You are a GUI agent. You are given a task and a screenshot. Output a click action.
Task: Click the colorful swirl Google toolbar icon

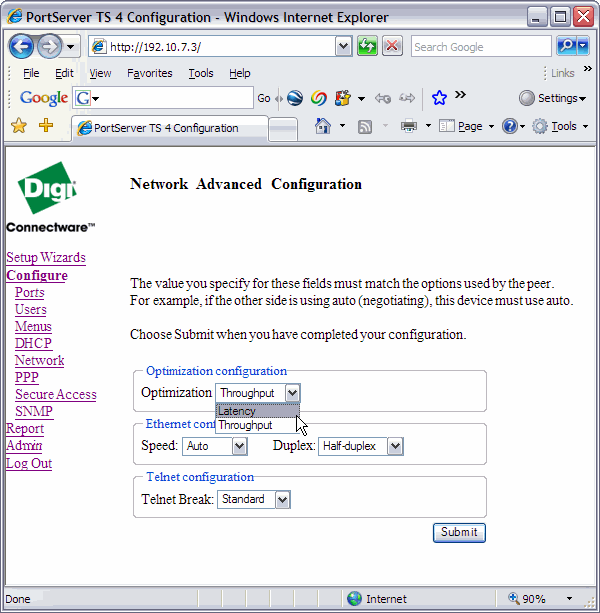coord(319,98)
